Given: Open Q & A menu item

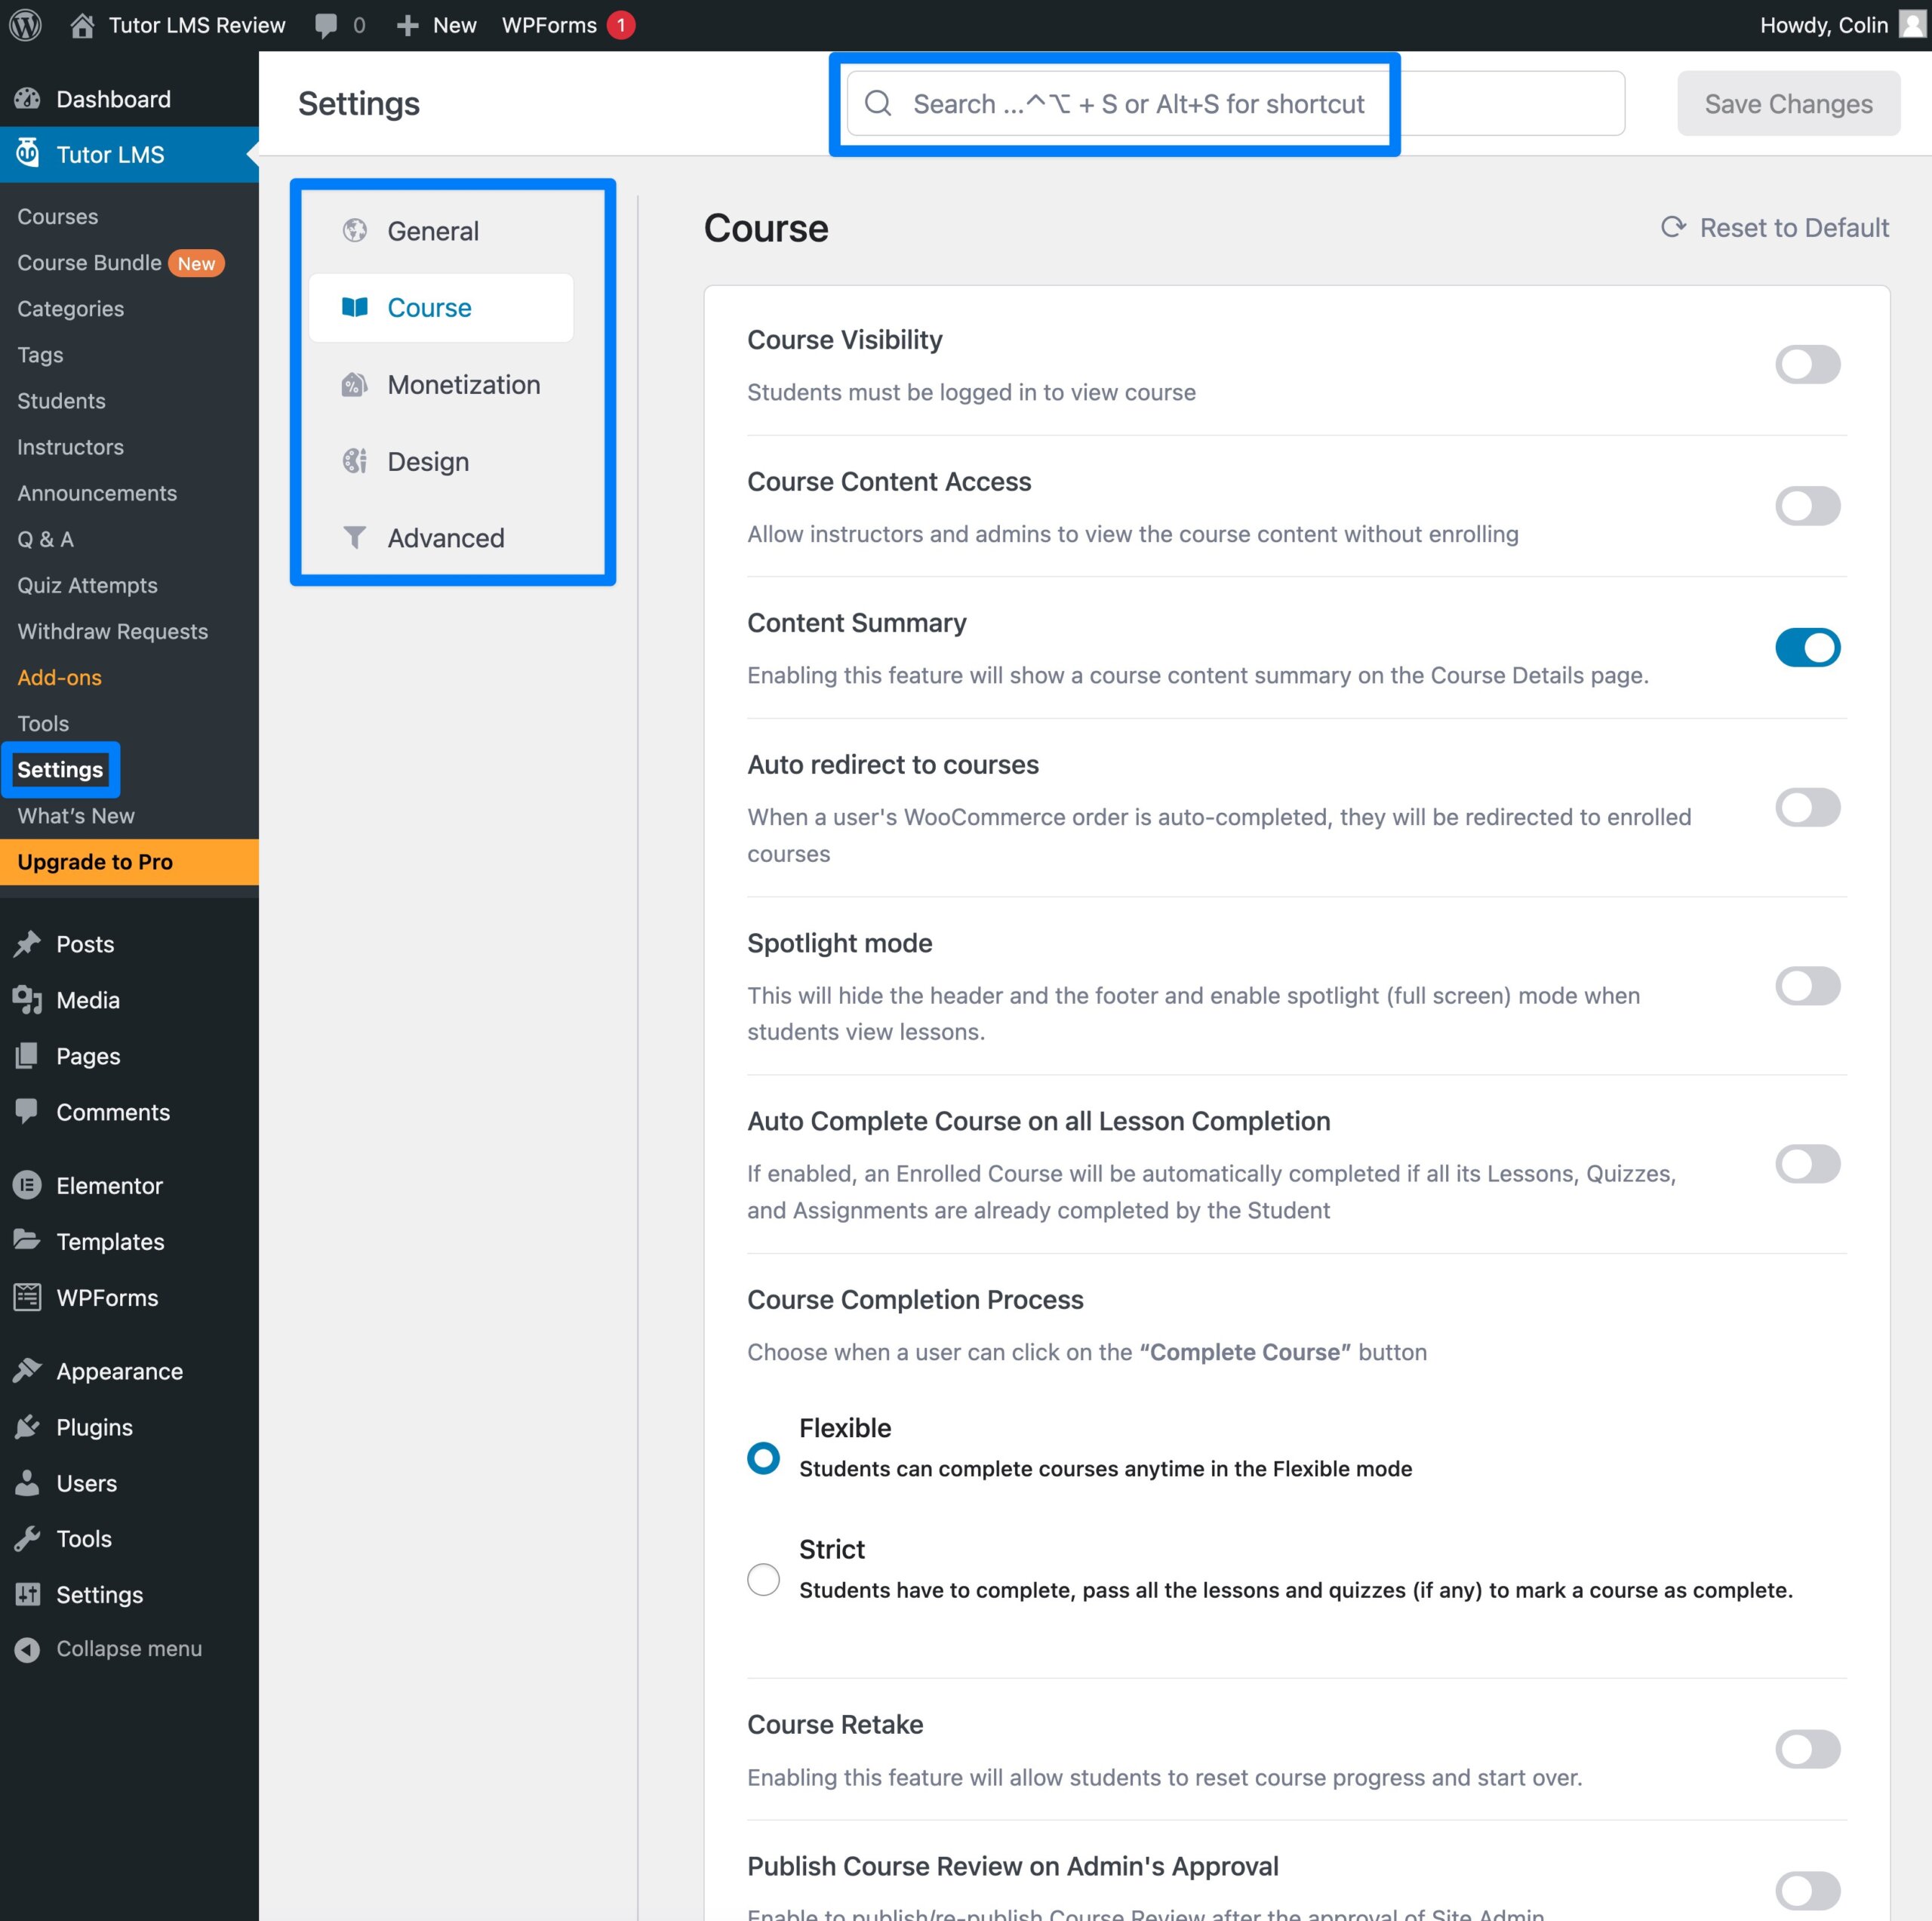Looking at the screenshot, I should click(x=45, y=539).
